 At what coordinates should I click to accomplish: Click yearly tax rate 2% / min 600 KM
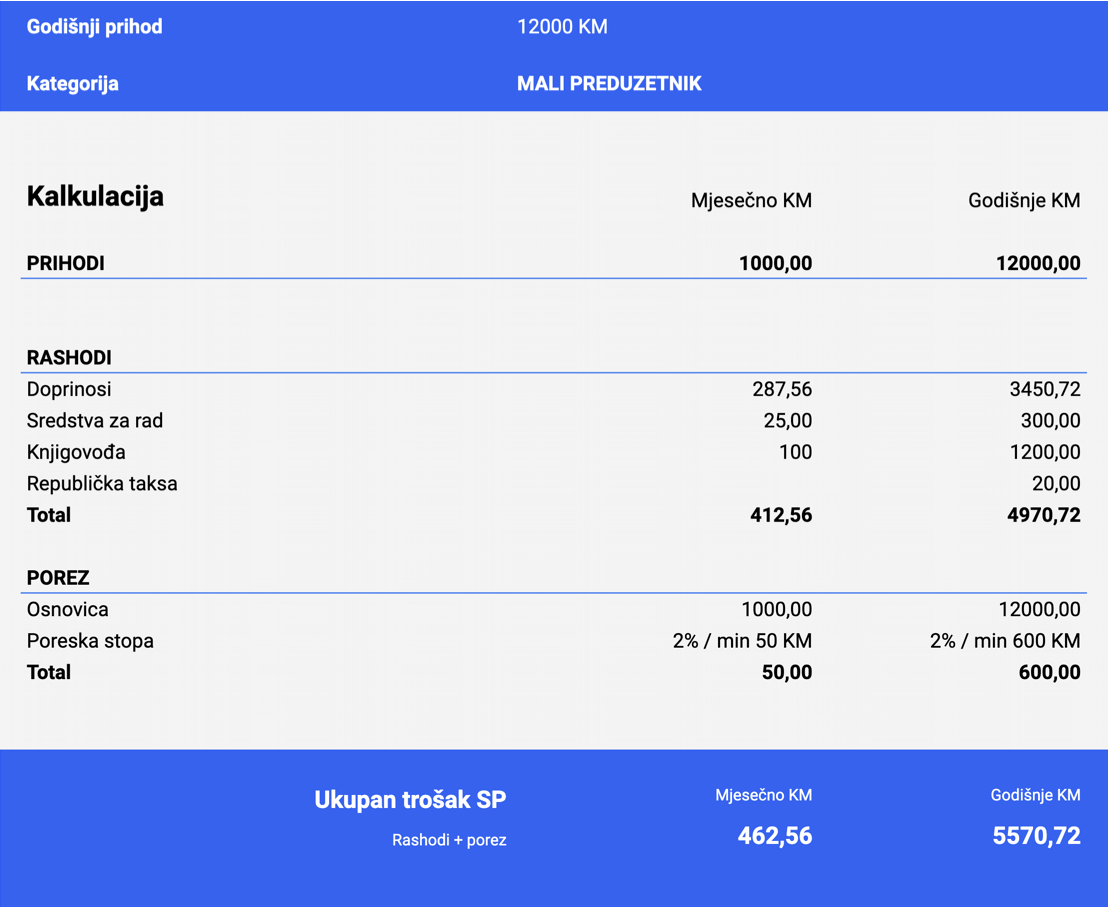click(1005, 641)
